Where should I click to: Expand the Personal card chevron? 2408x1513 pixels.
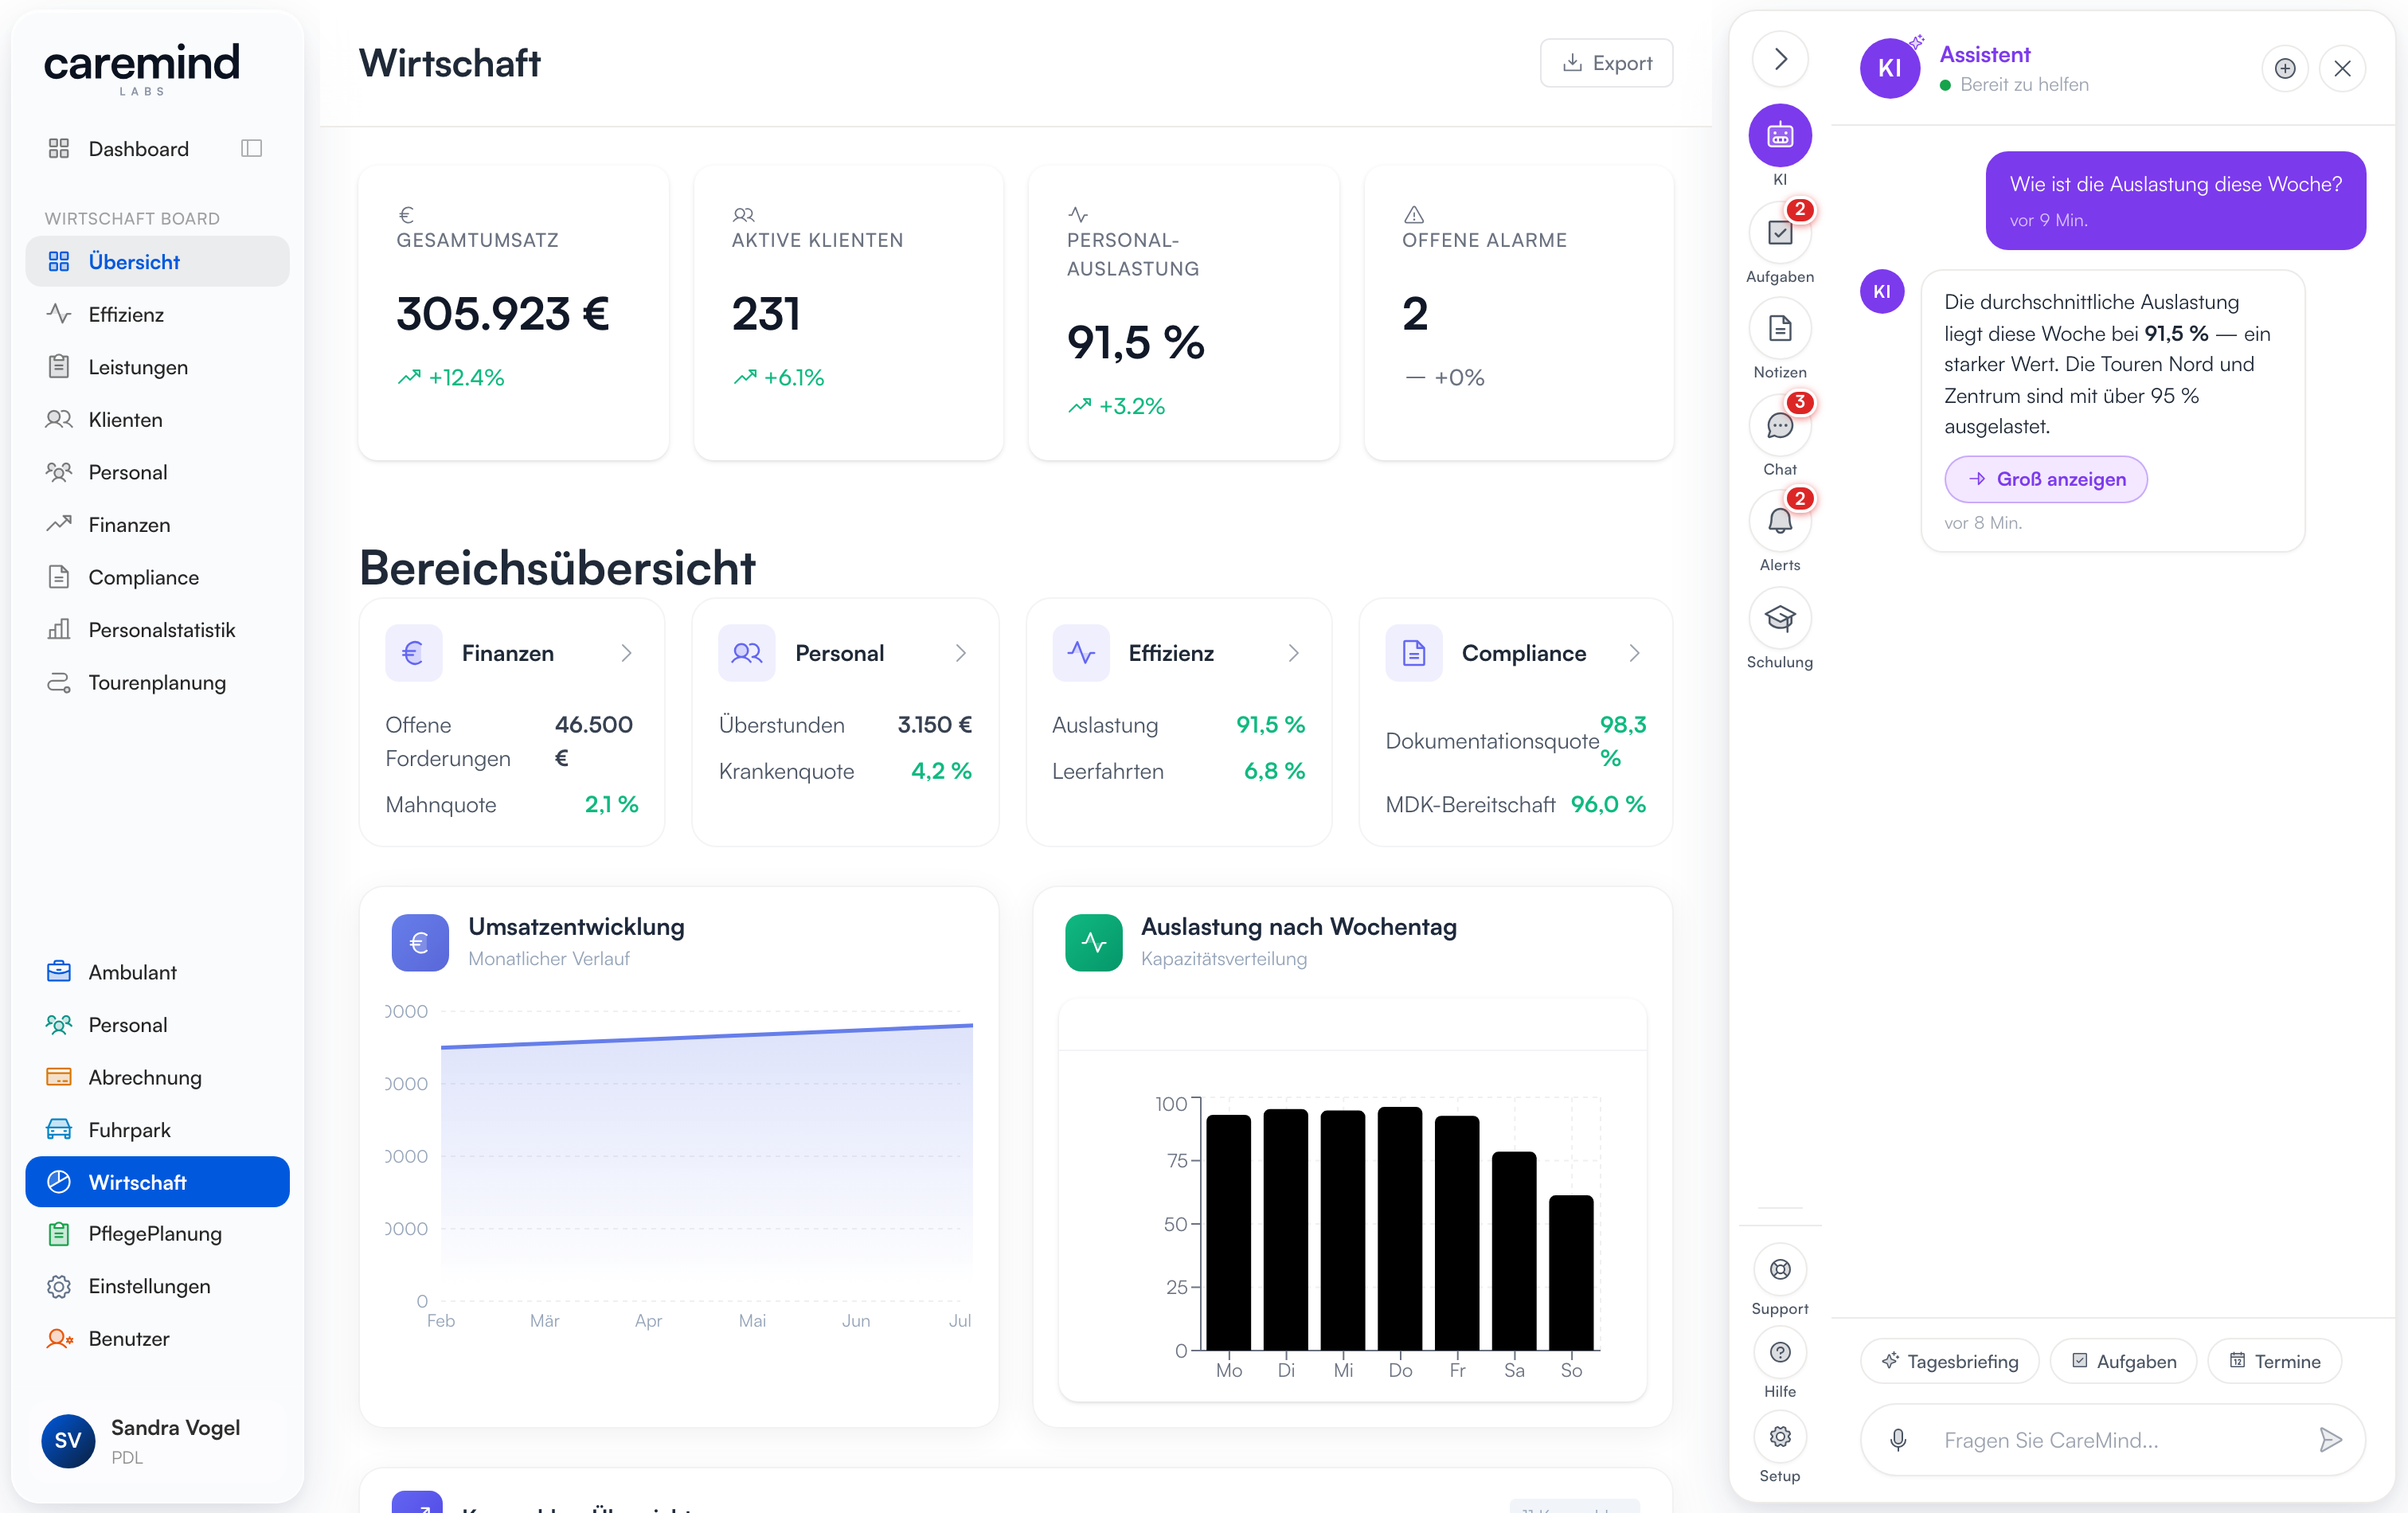click(960, 653)
